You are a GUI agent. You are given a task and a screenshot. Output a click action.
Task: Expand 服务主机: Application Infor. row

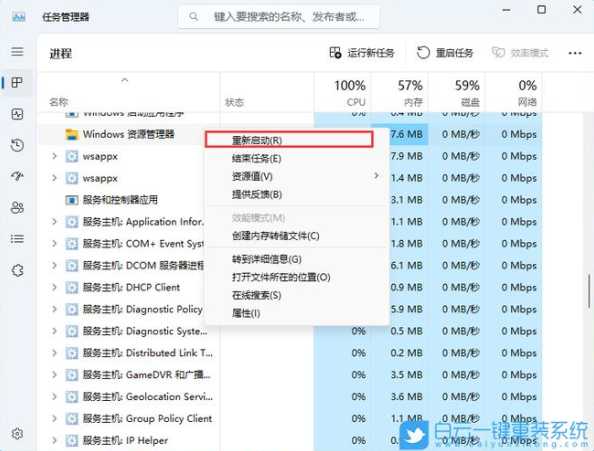(x=54, y=222)
